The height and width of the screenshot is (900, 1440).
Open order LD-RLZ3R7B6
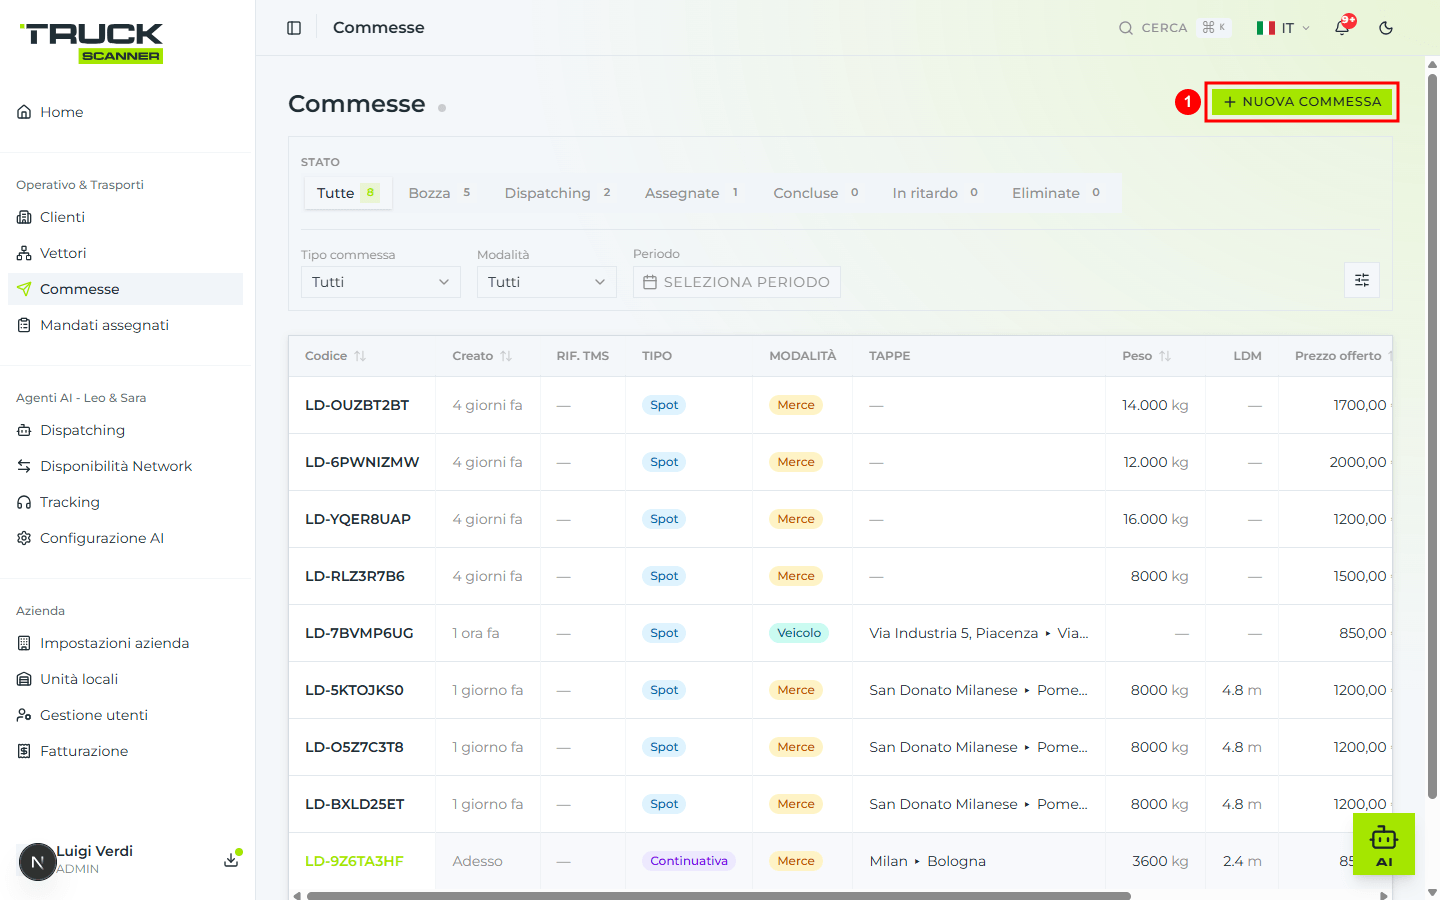tap(355, 576)
